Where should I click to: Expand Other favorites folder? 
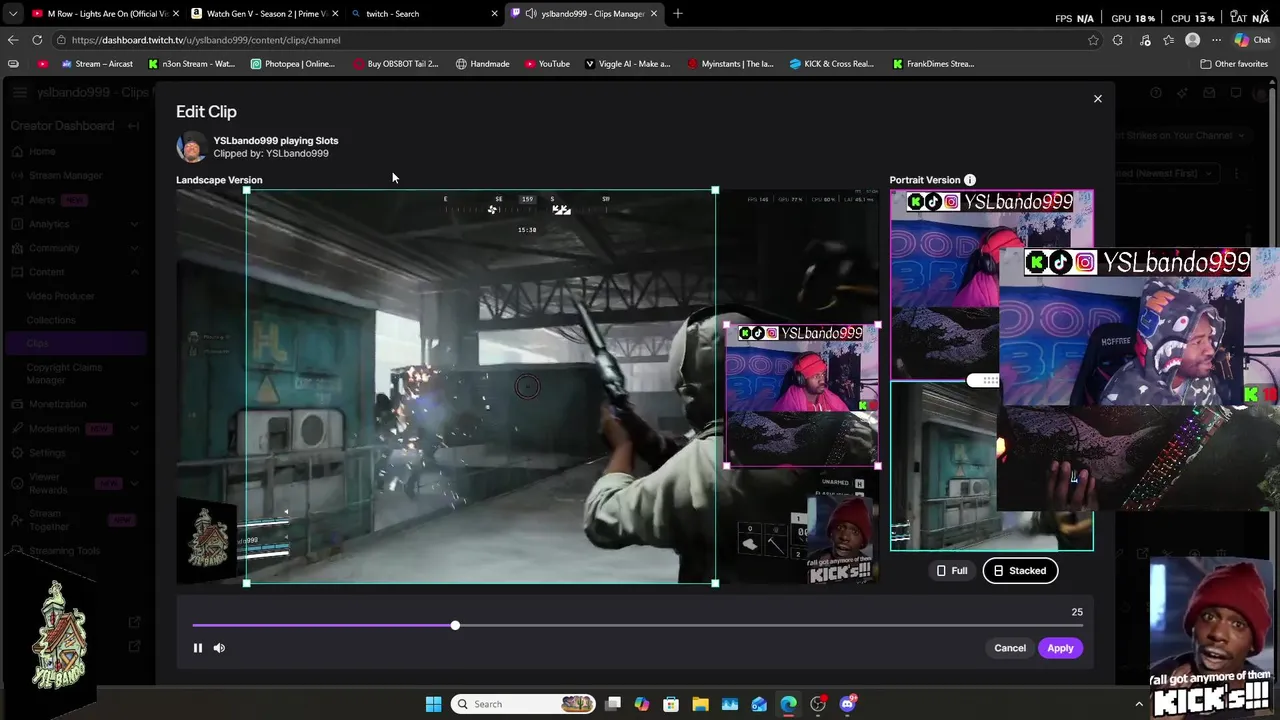[1234, 64]
